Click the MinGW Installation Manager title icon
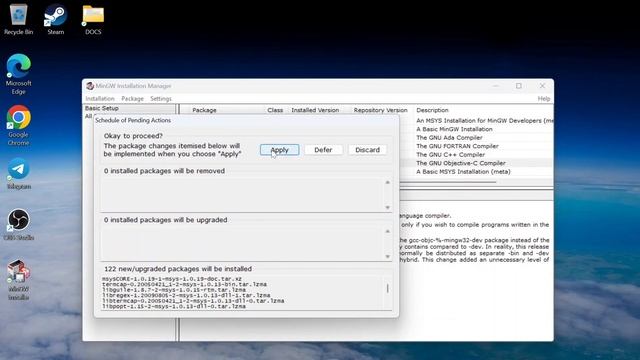The width and height of the screenshot is (640, 360). [90, 86]
